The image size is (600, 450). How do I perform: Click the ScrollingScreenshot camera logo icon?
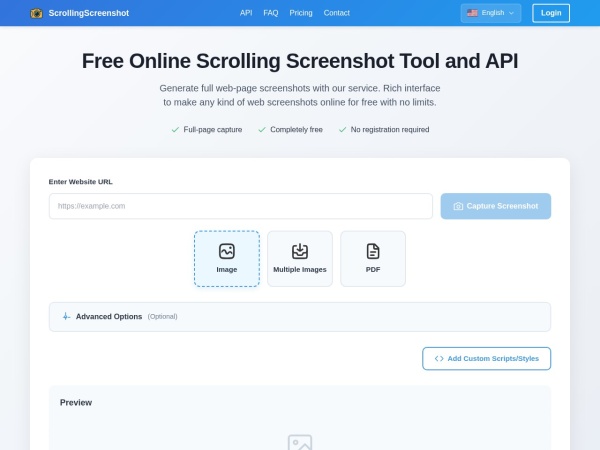[36, 13]
